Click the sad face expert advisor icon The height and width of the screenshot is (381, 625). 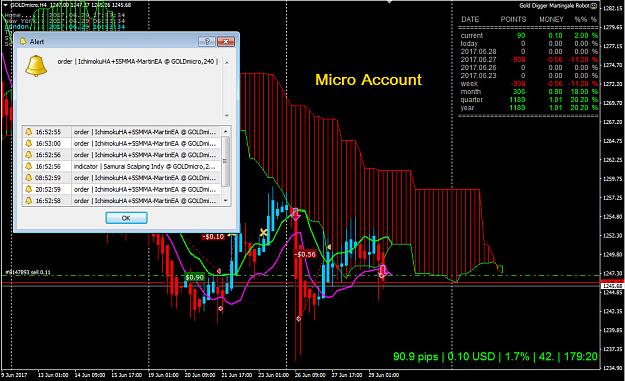tap(594, 6)
